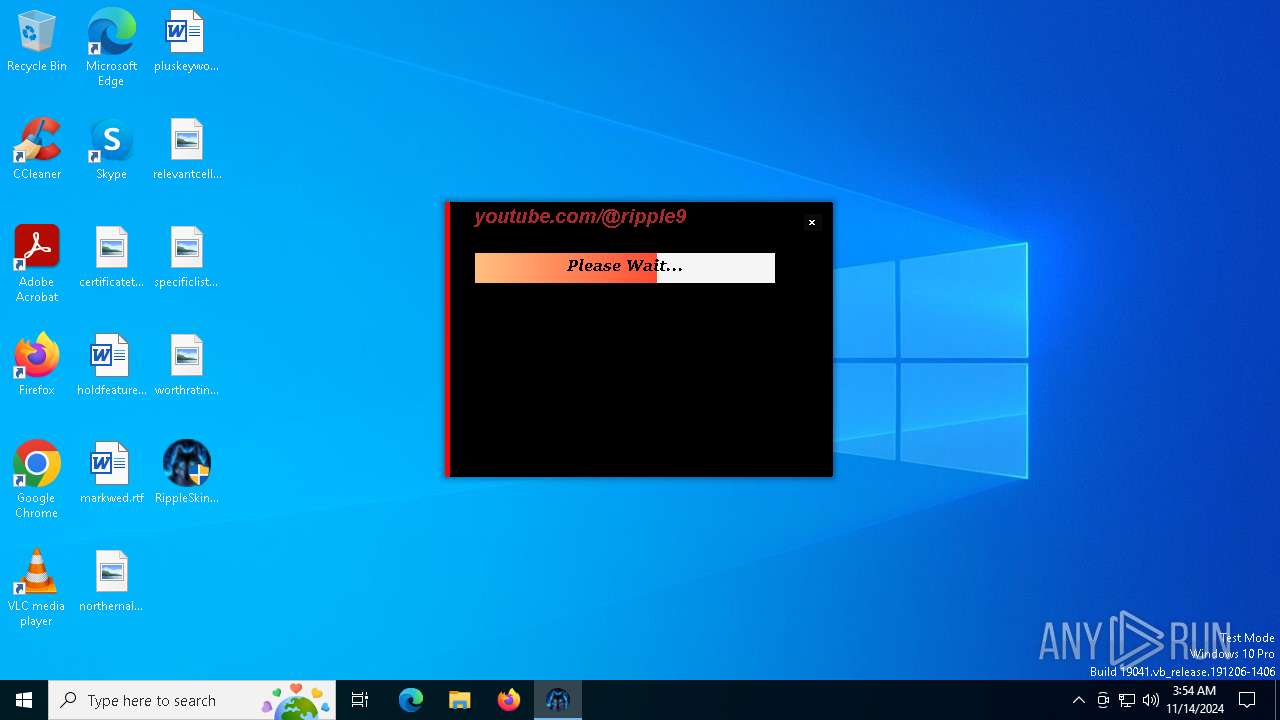Open the Action Center notifications
1280x720 pixels.
pos(1247,700)
